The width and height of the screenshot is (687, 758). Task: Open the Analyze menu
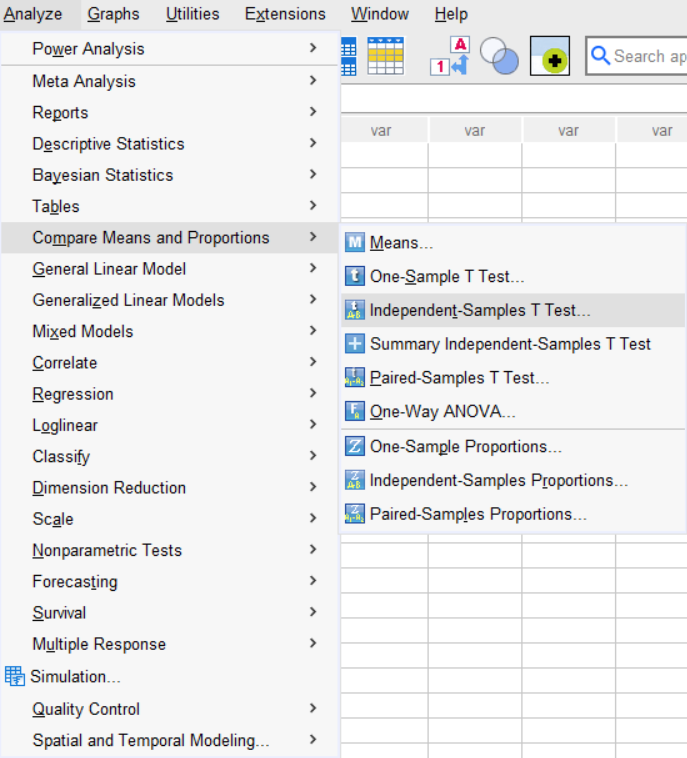33,14
